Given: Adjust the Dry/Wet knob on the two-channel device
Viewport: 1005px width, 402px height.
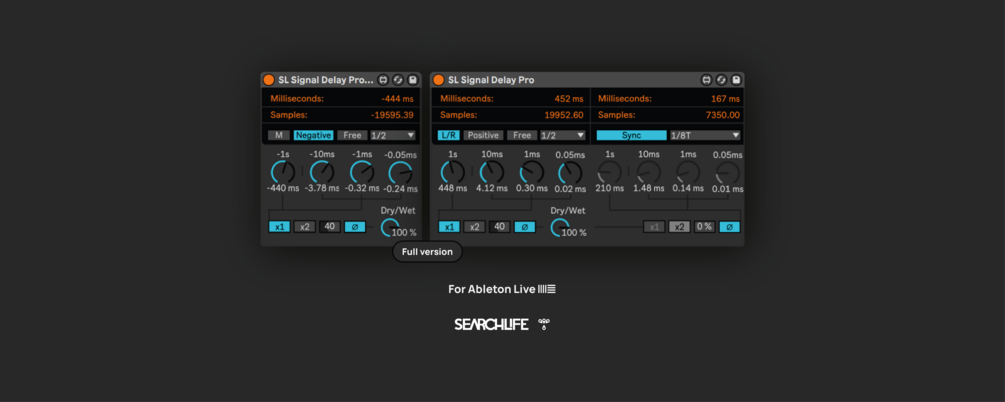Looking at the screenshot, I should (x=560, y=227).
